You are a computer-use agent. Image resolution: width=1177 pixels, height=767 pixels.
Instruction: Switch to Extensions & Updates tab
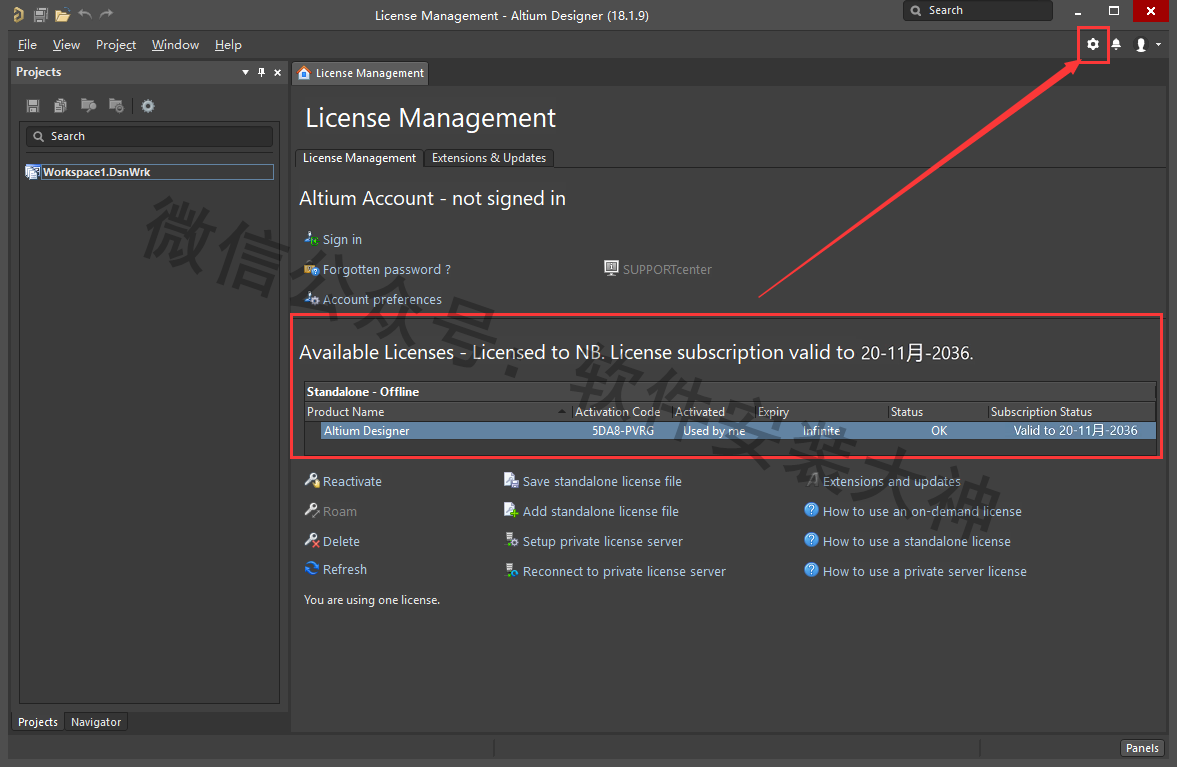[489, 158]
